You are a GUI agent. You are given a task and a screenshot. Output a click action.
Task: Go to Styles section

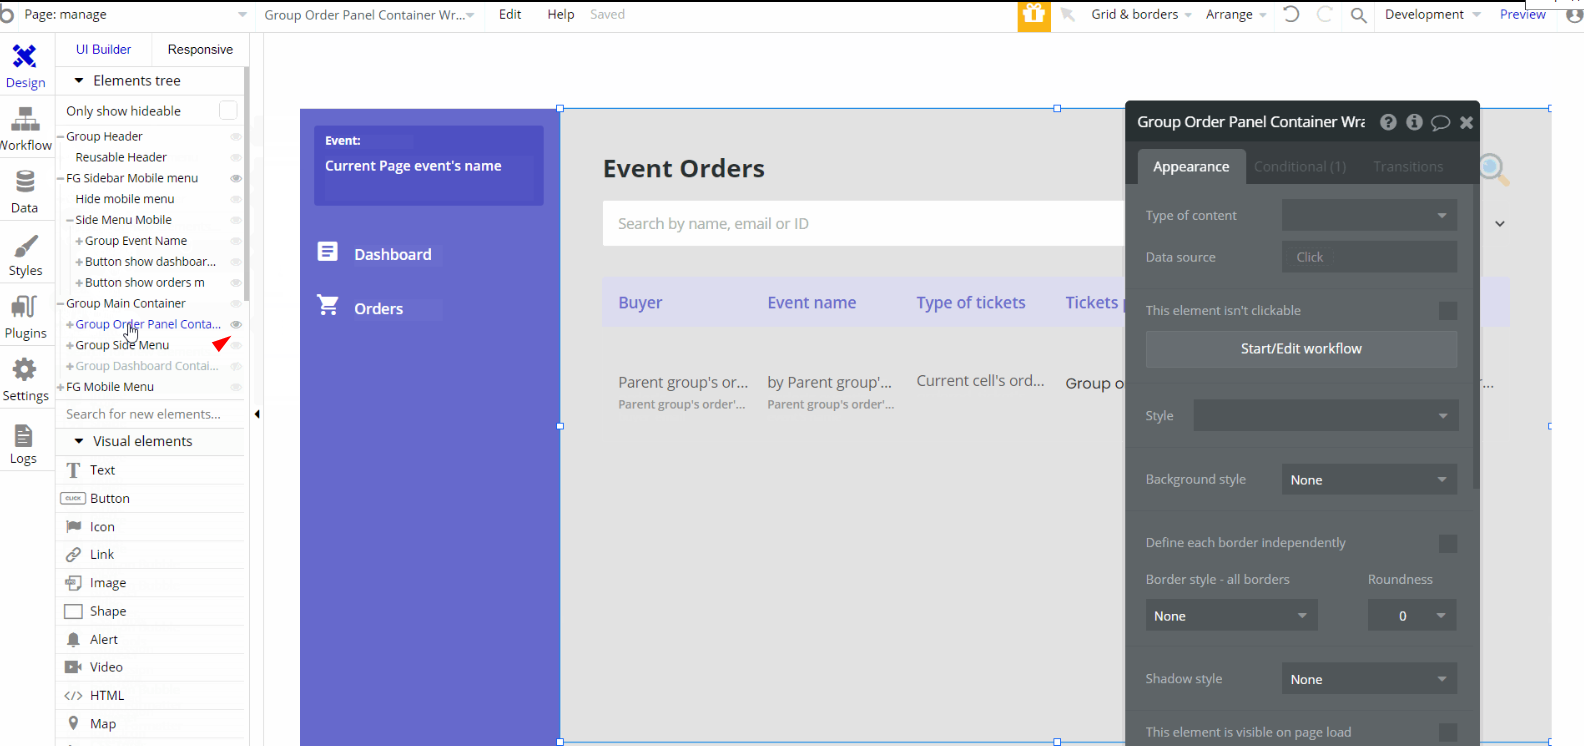[25, 255]
